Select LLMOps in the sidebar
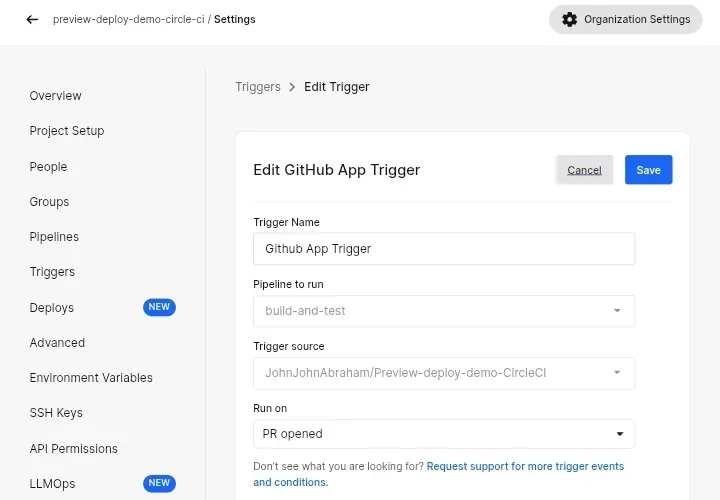The height and width of the screenshot is (500, 720). pos(52,483)
